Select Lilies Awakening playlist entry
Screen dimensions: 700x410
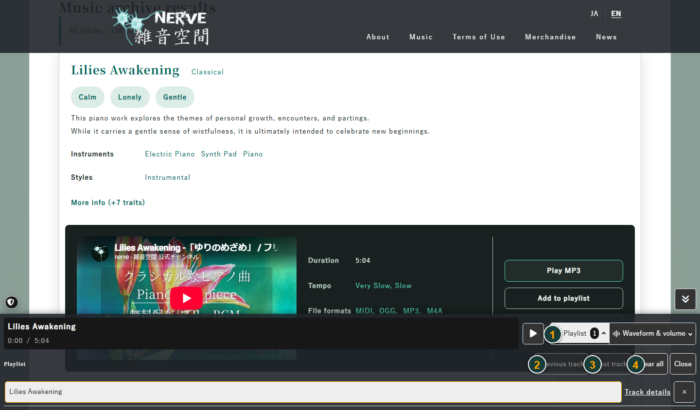313,392
